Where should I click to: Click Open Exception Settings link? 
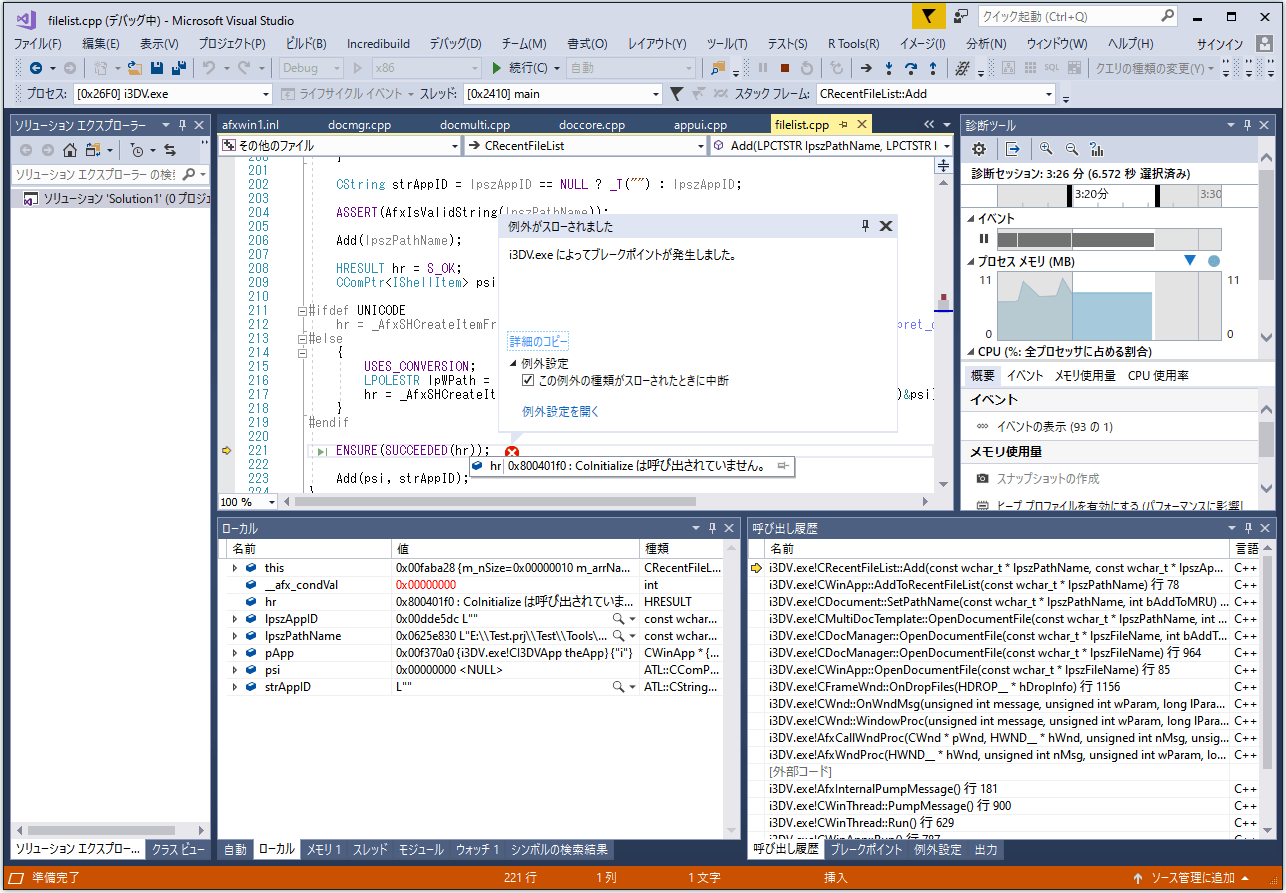(x=560, y=411)
